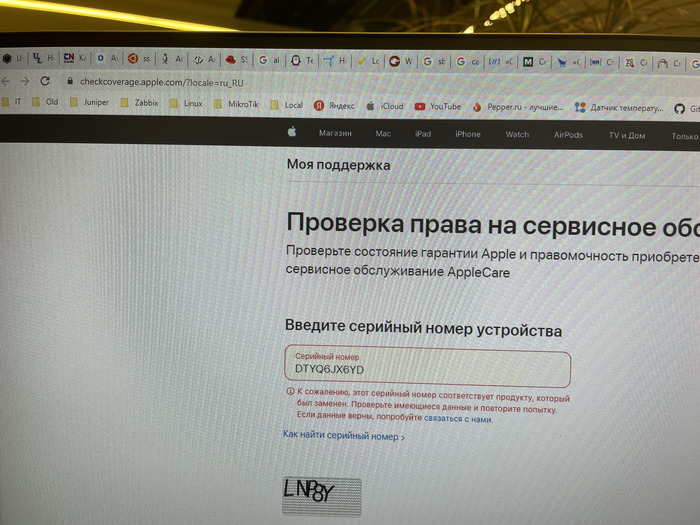
Task: Open the Linux bookmarks folder
Action: pyautogui.click(x=186, y=104)
